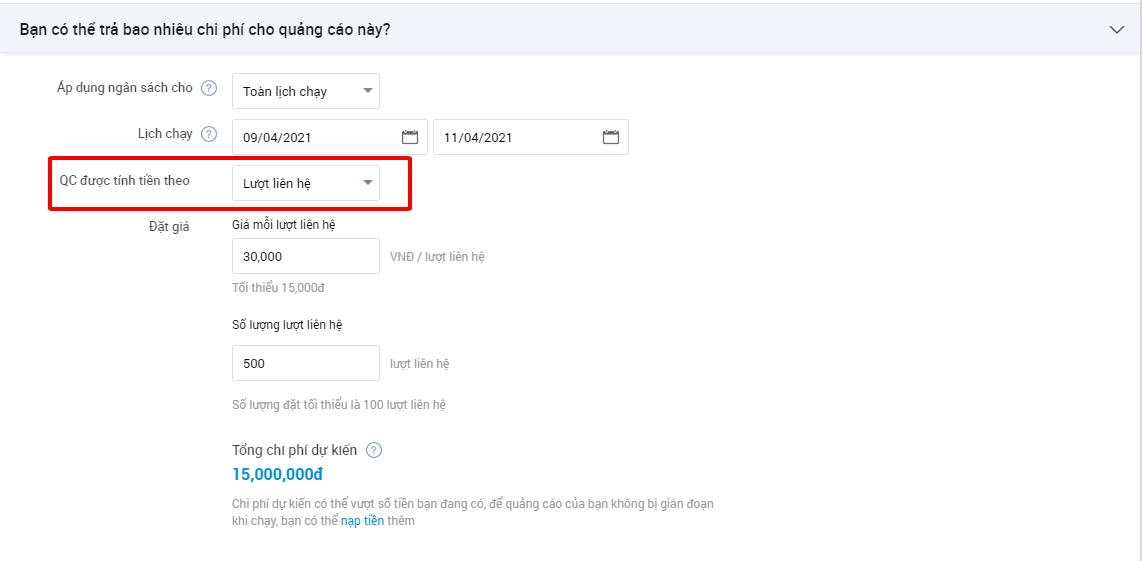This screenshot has width=1142, height=561.
Task: Open the Lượt liên hệ billing dropdown
Action: click(306, 183)
